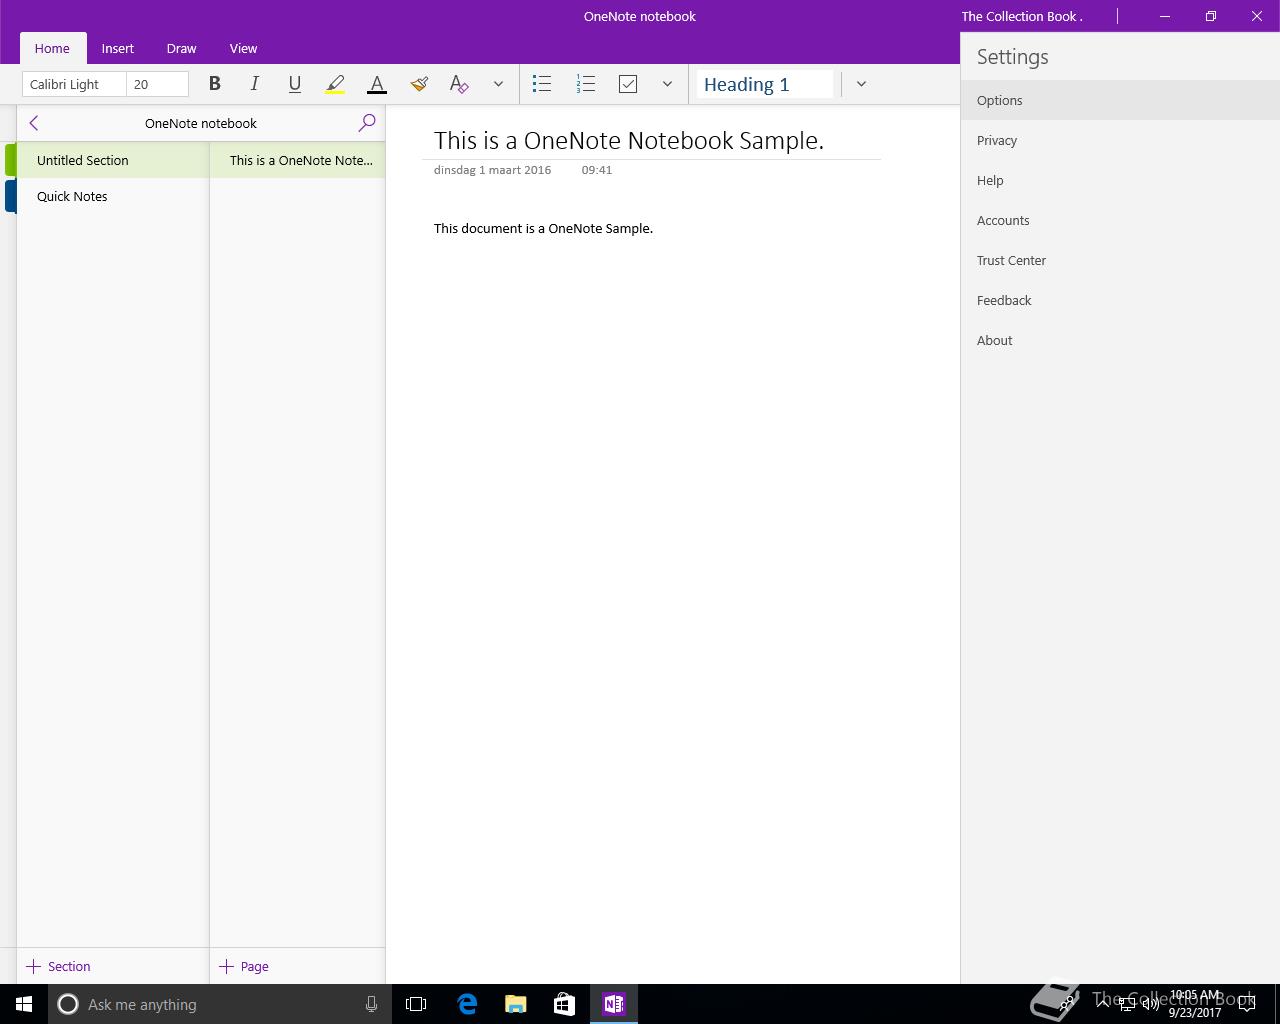Switch to the Insert tab
The width and height of the screenshot is (1280, 1024).
(x=118, y=48)
